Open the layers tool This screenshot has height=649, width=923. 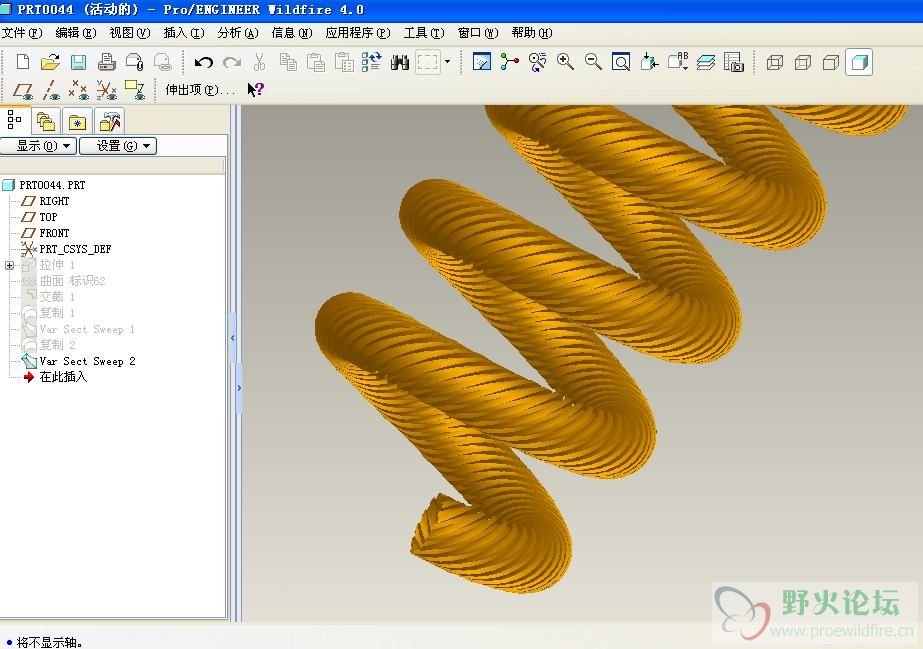tap(706, 62)
